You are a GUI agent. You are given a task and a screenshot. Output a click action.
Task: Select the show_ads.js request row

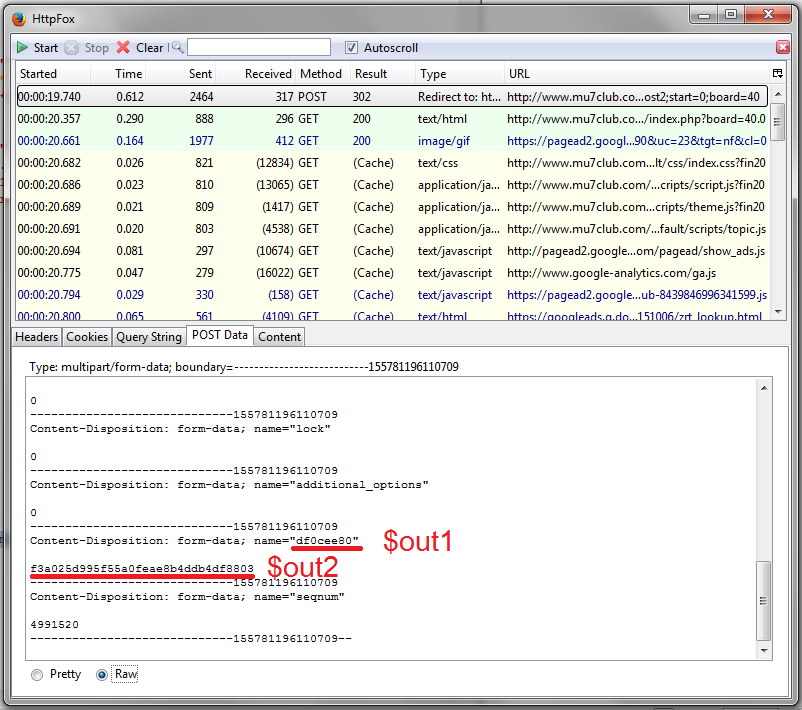click(x=392, y=251)
